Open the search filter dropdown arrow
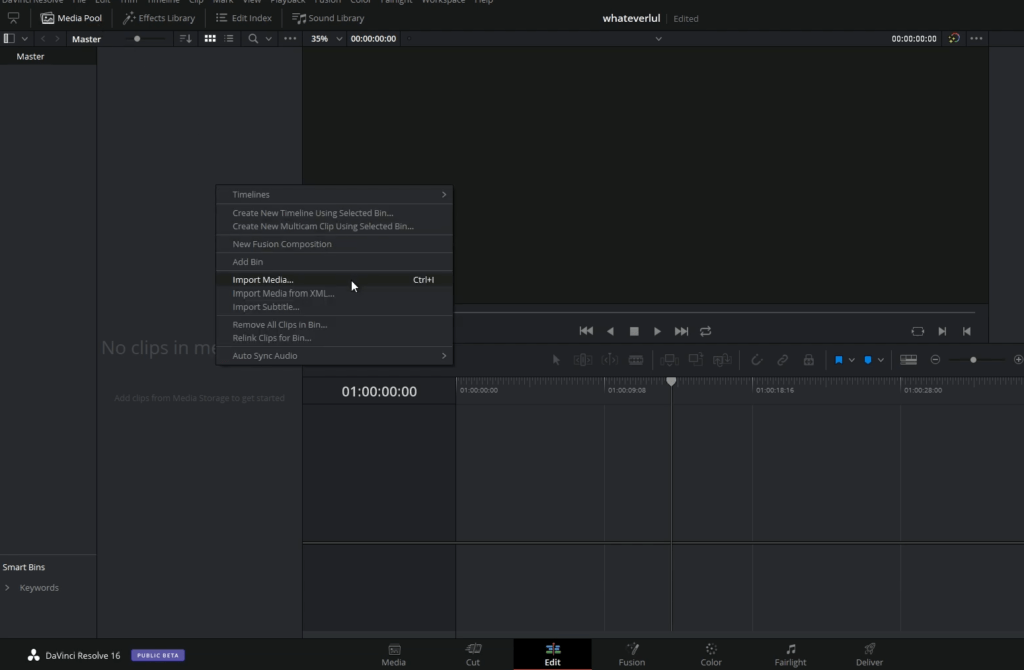 click(268, 39)
